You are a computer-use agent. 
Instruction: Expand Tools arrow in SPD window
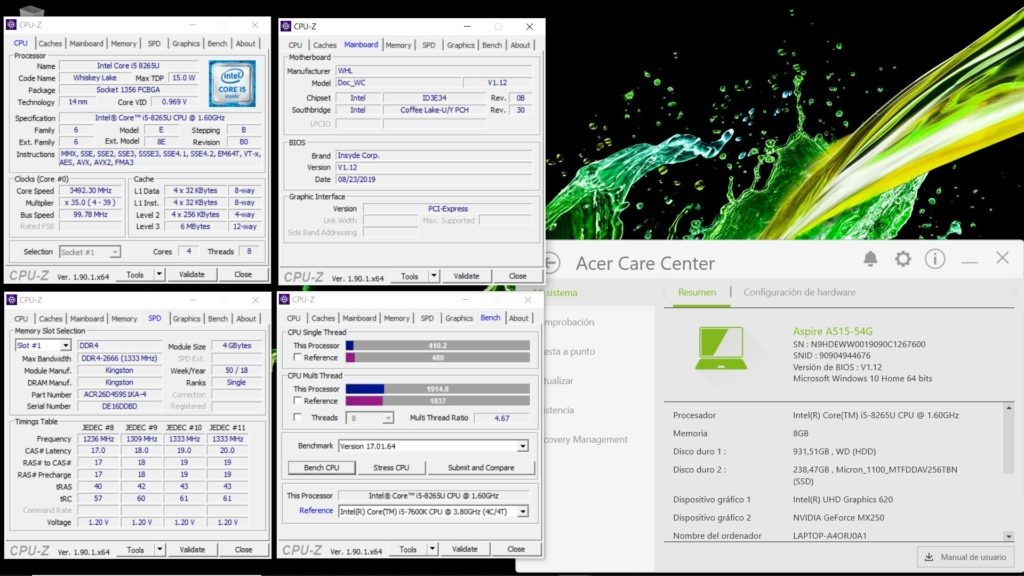tap(159, 550)
